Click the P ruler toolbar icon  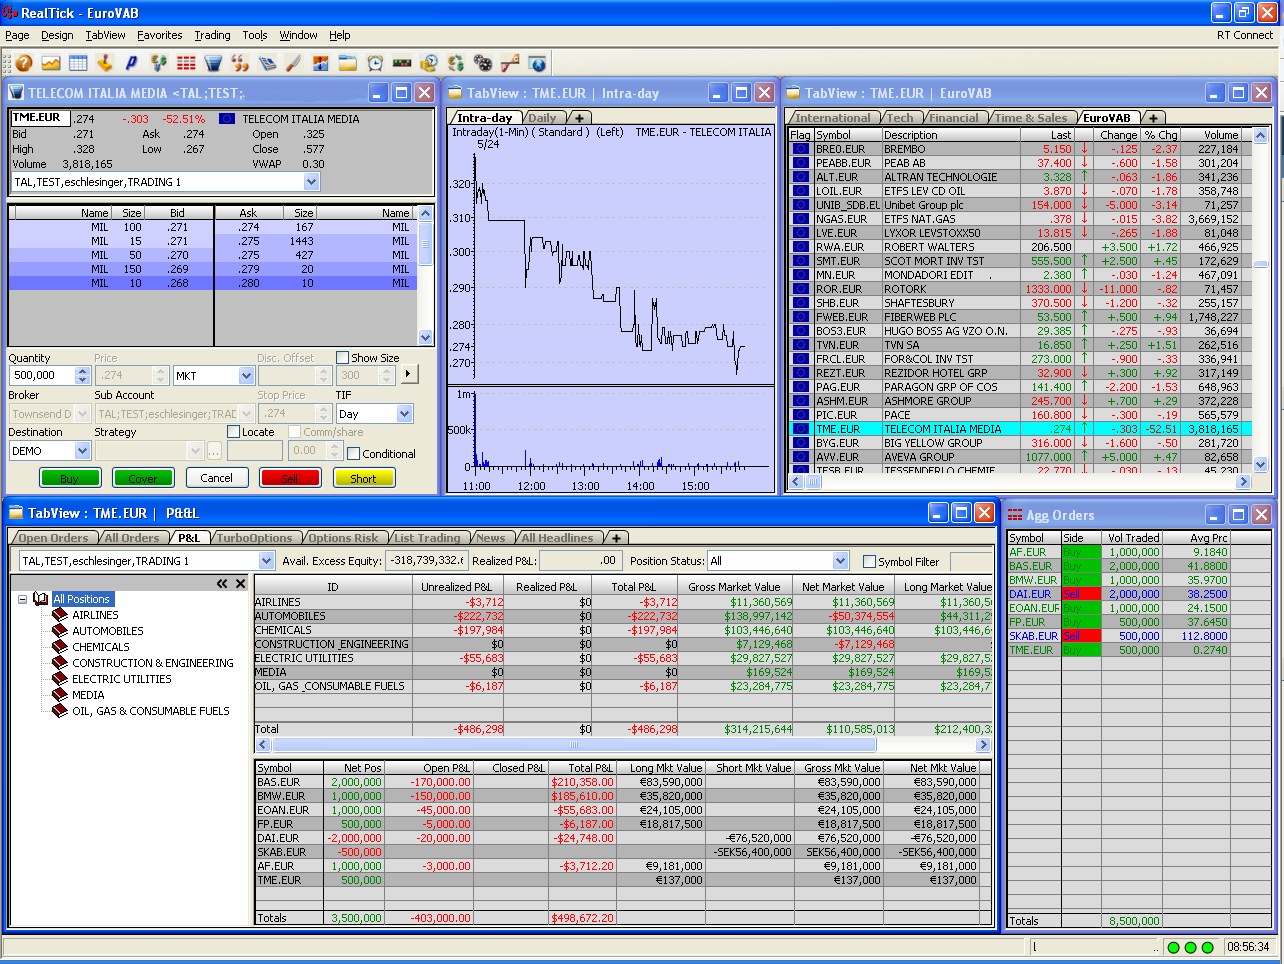tap(510, 63)
